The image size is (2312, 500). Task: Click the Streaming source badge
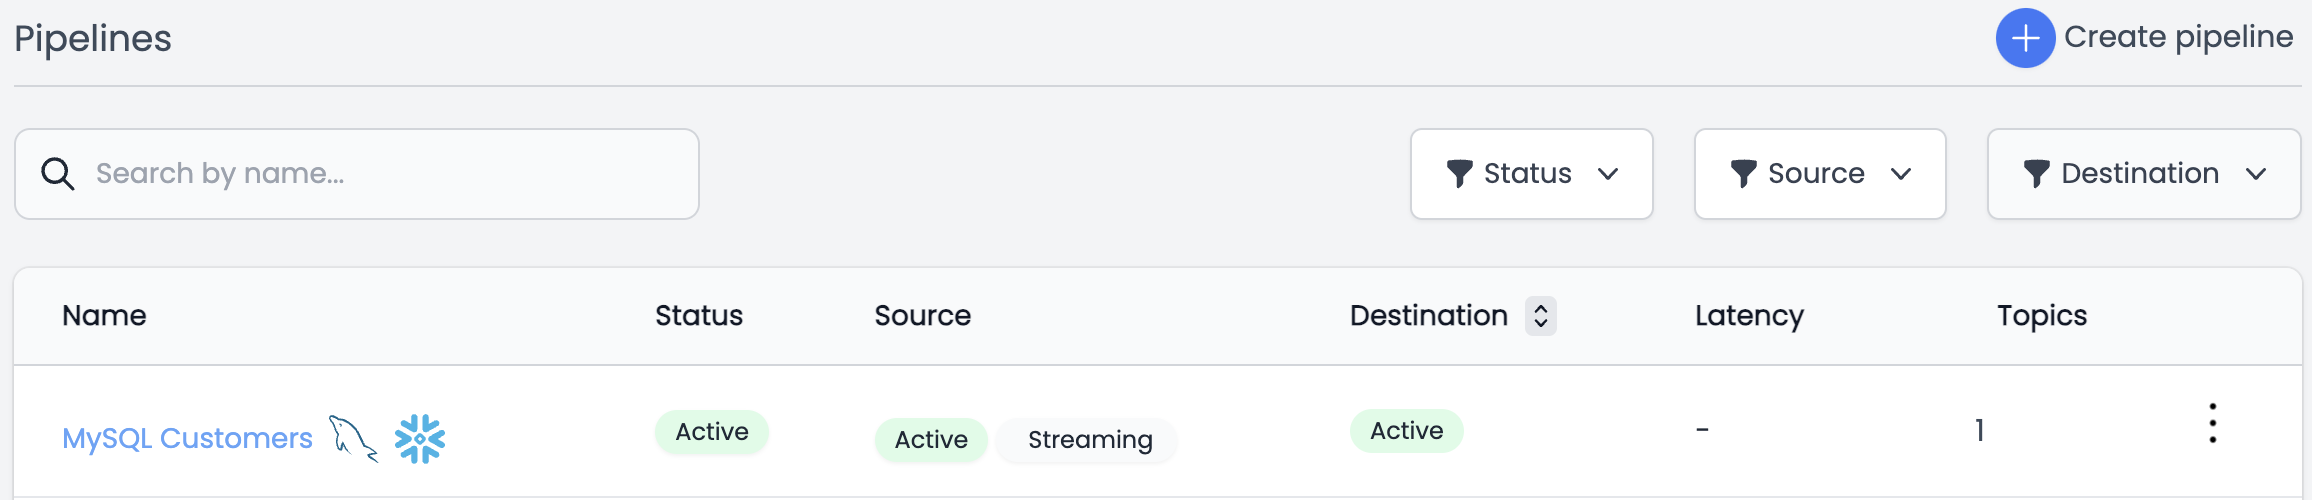[x=1090, y=440]
